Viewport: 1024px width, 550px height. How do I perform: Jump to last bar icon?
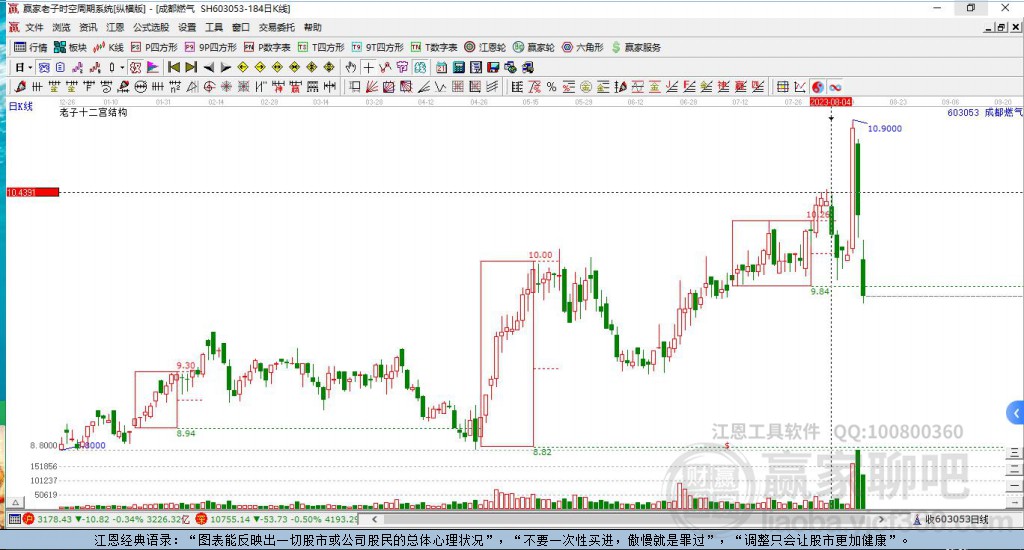[x=191, y=67]
